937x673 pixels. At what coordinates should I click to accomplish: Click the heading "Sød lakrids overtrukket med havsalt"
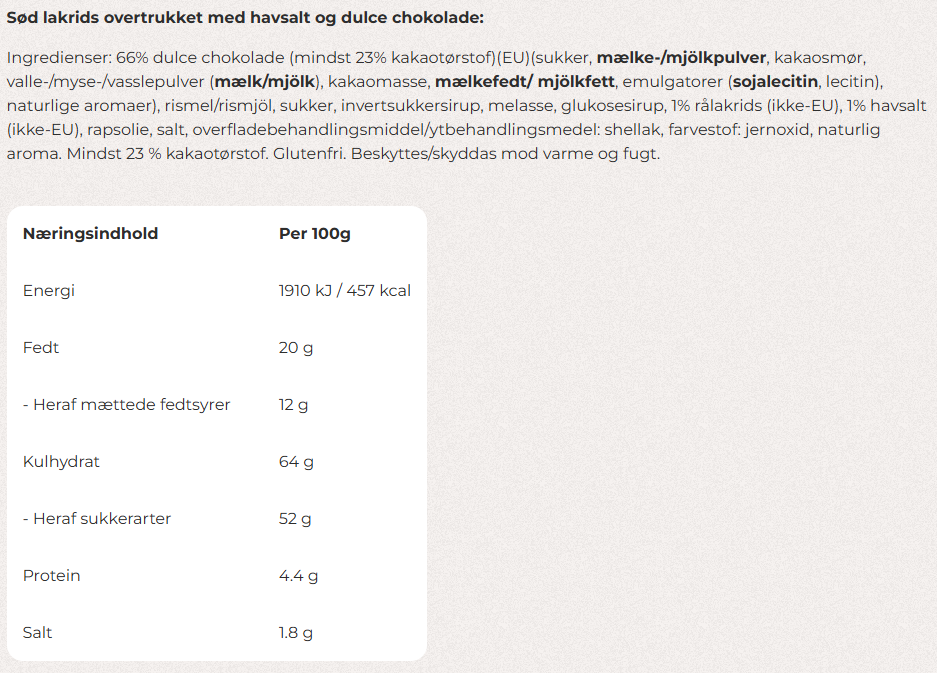click(245, 18)
